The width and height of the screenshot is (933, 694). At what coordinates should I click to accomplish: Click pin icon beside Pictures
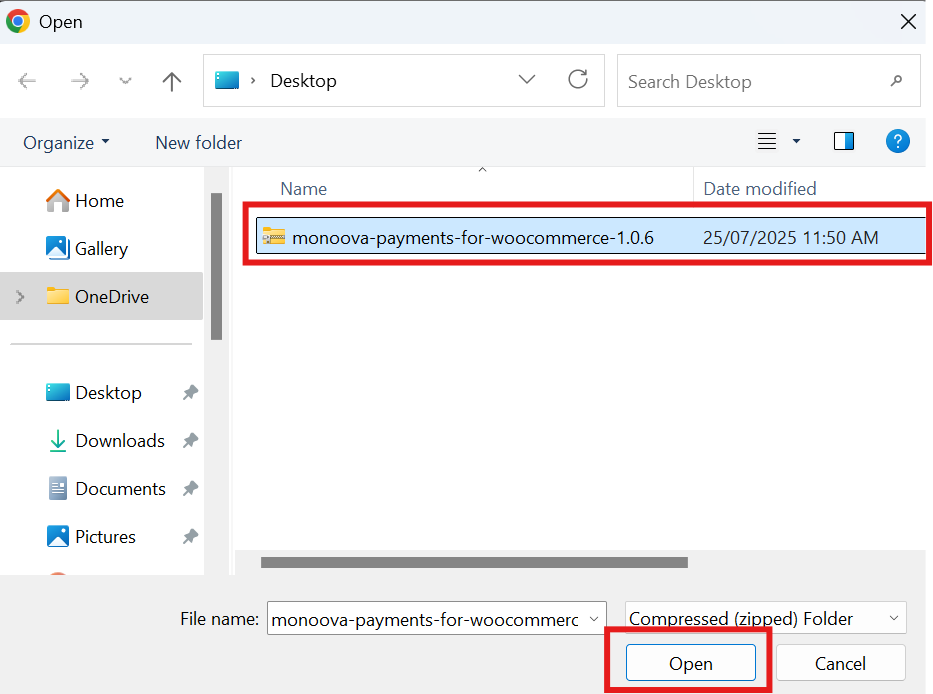tap(190, 536)
